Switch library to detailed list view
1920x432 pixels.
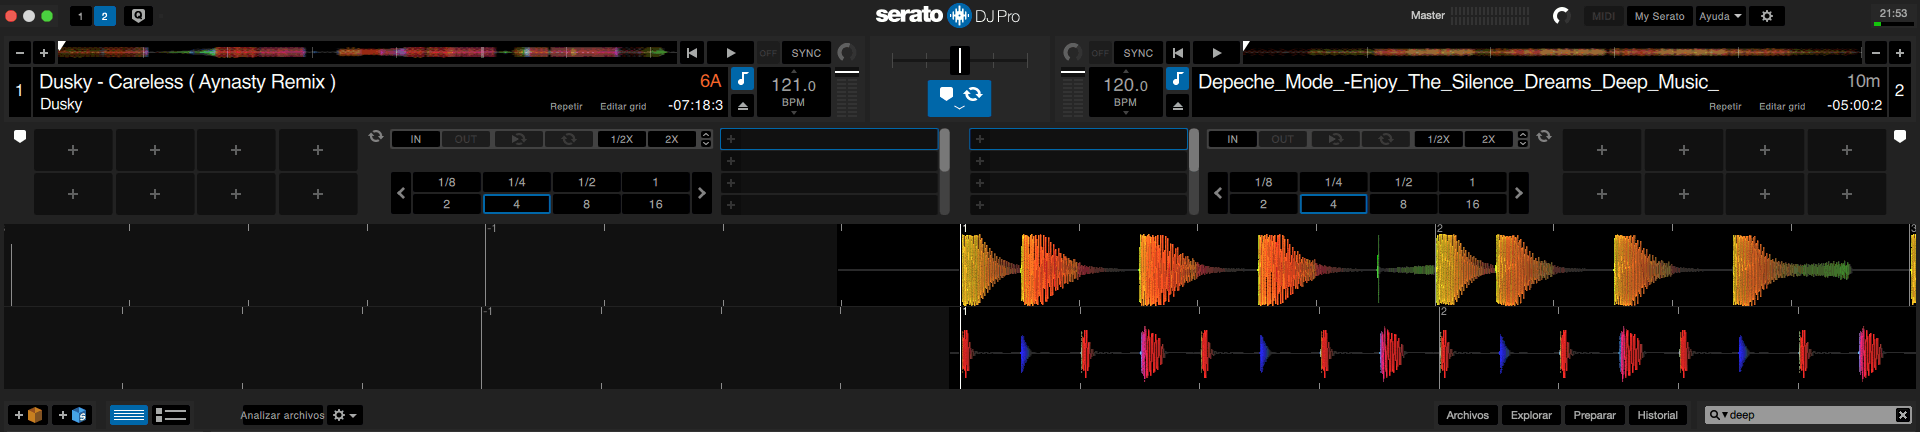tap(171, 415)
